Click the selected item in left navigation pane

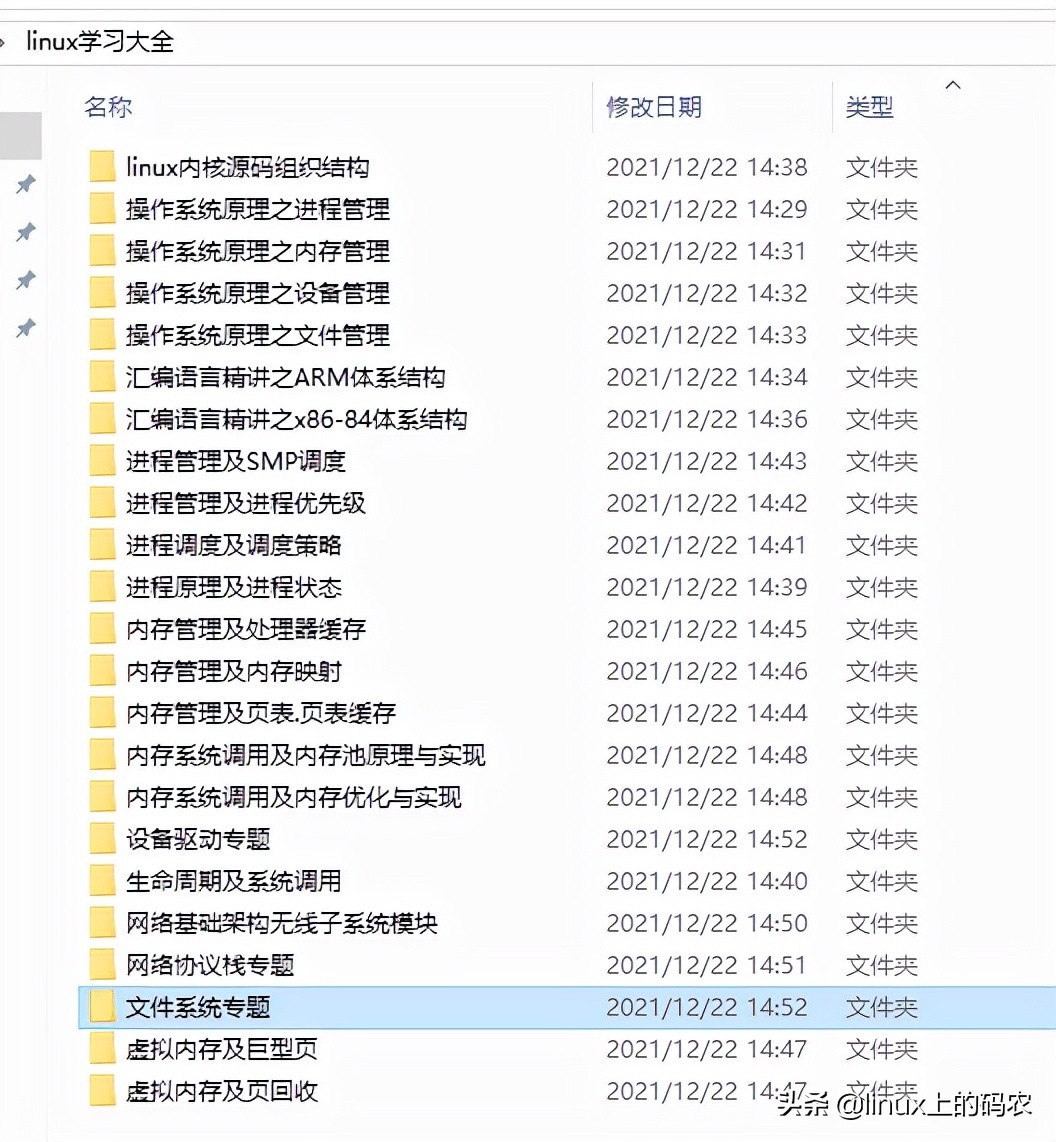coord(20,135)
